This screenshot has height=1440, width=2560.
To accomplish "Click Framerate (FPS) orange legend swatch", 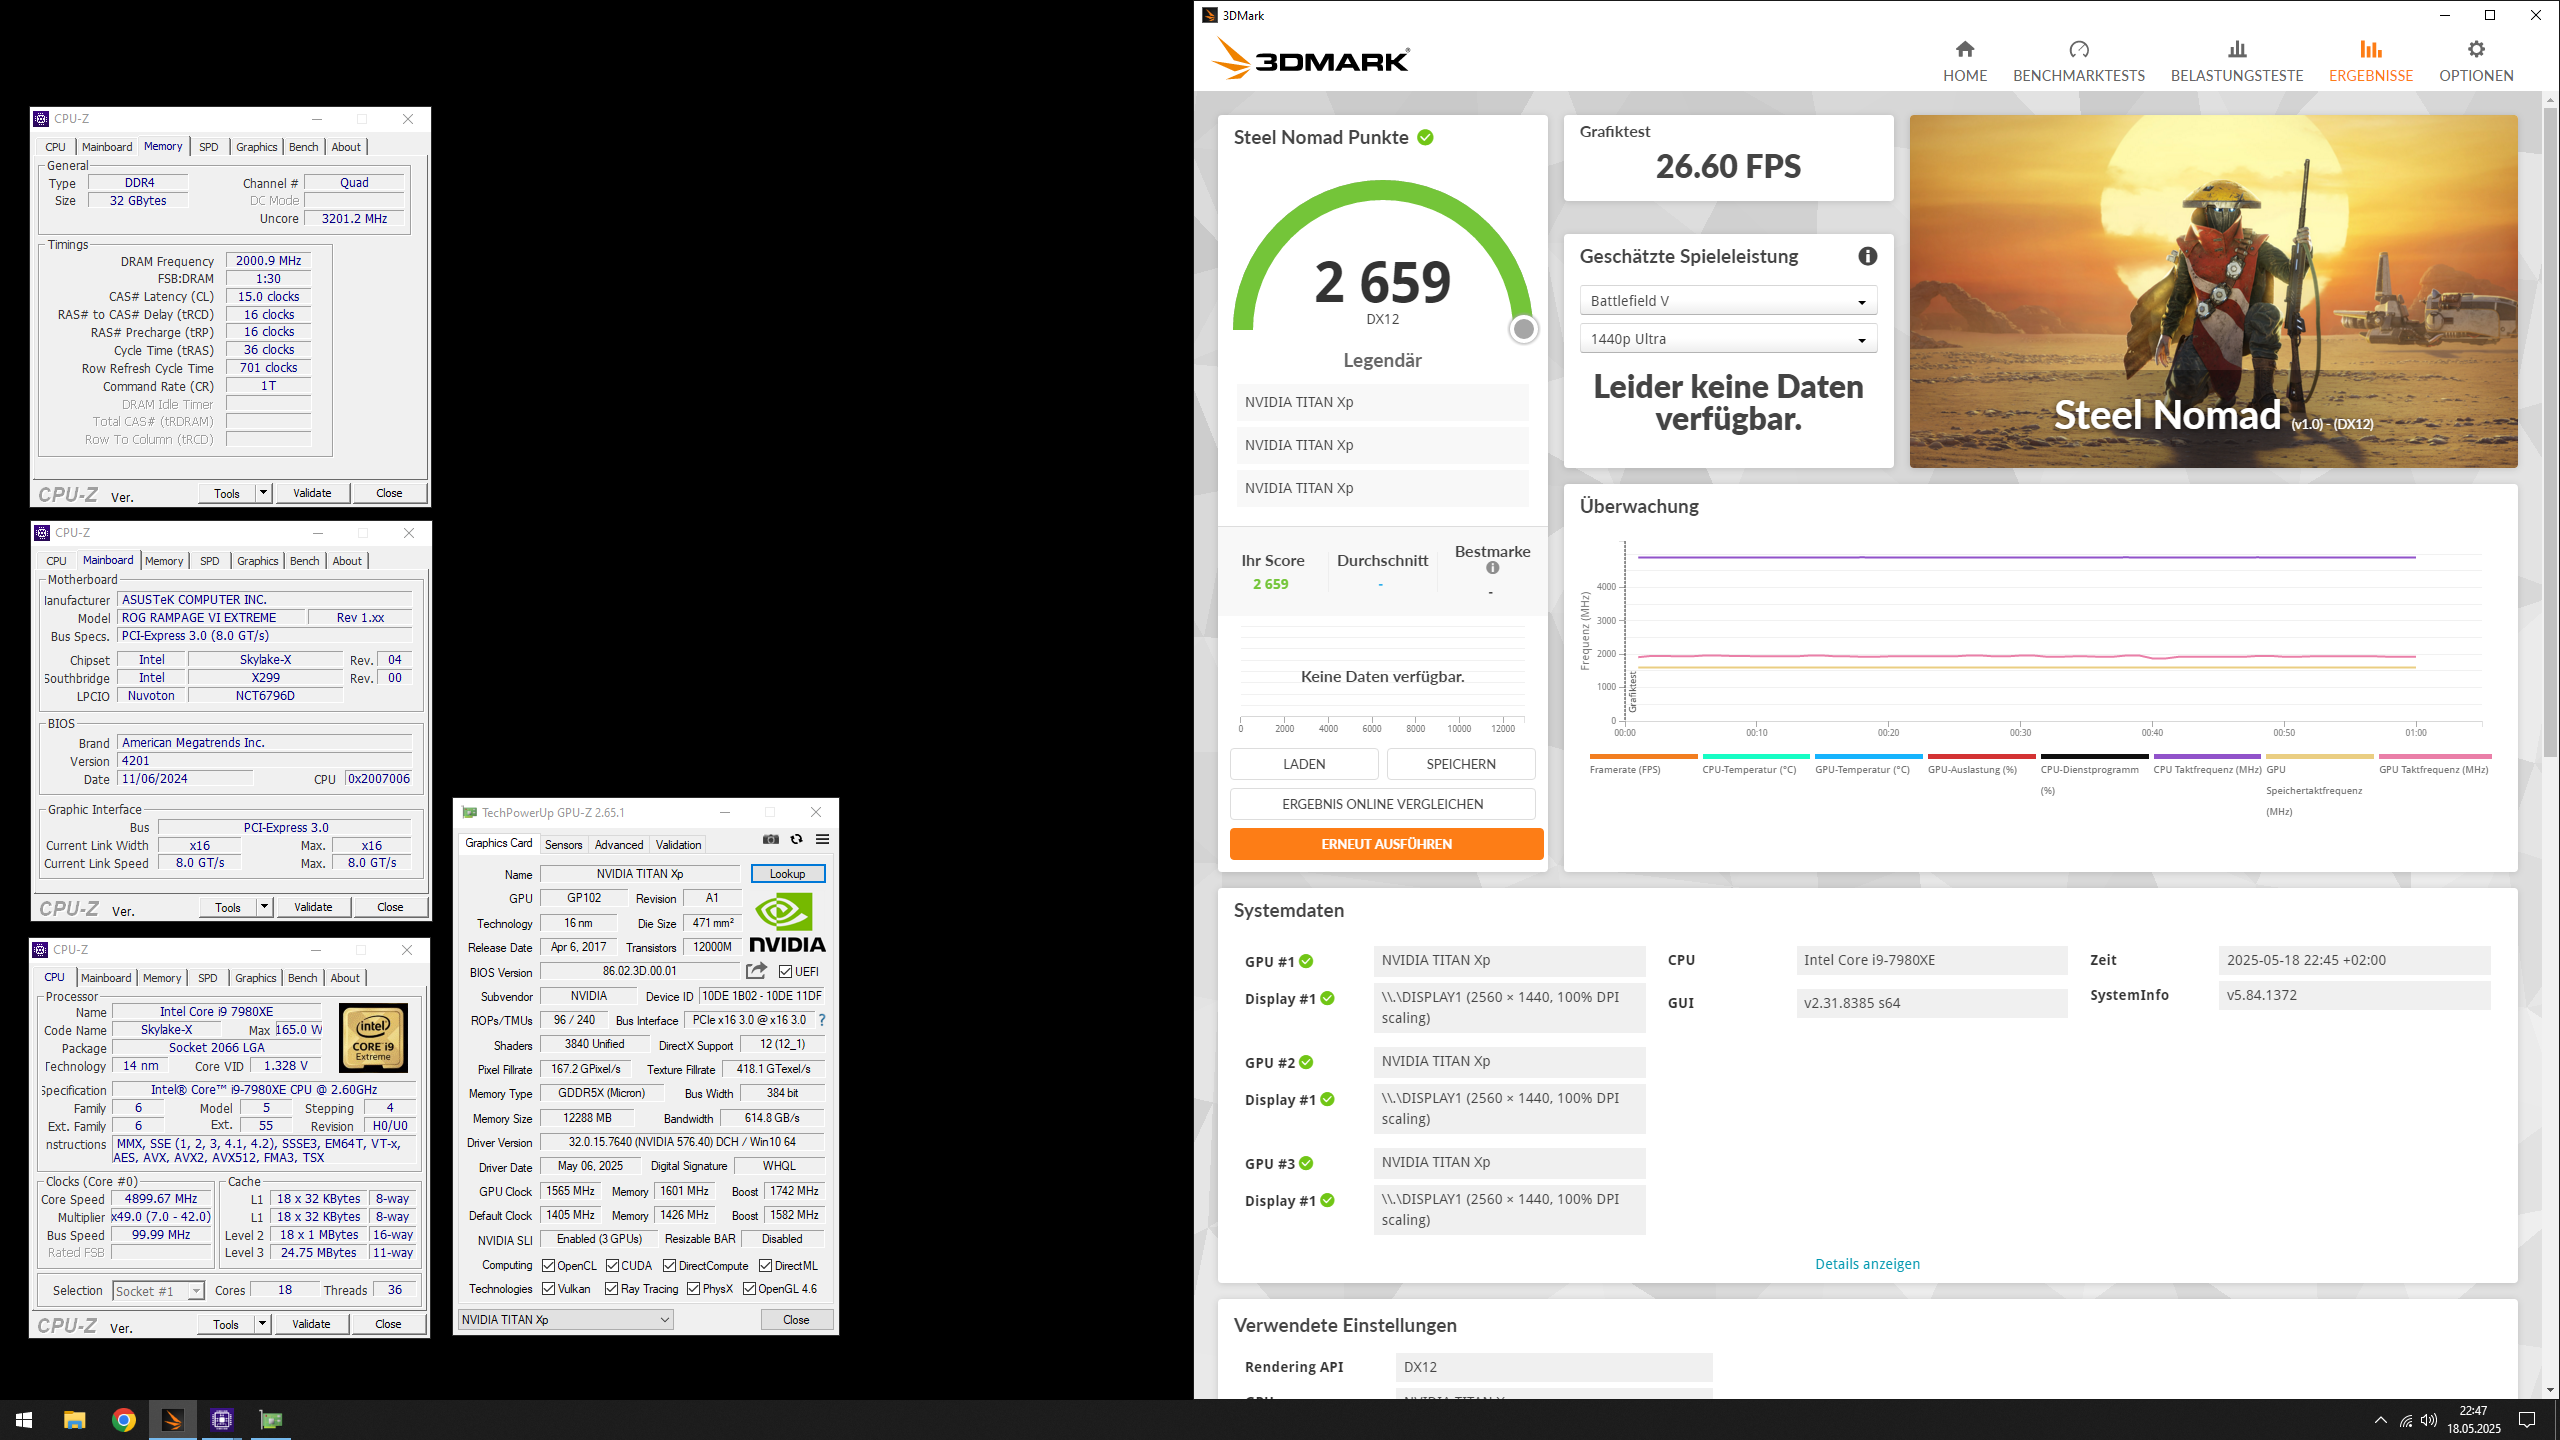I will pos(1643,756).
